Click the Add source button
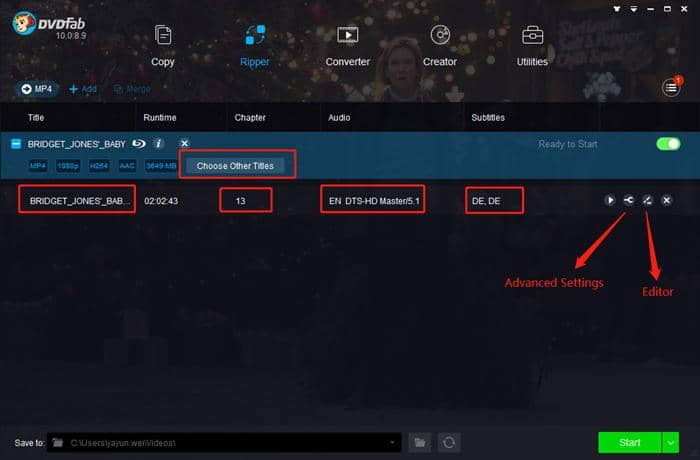 (83, 89)
